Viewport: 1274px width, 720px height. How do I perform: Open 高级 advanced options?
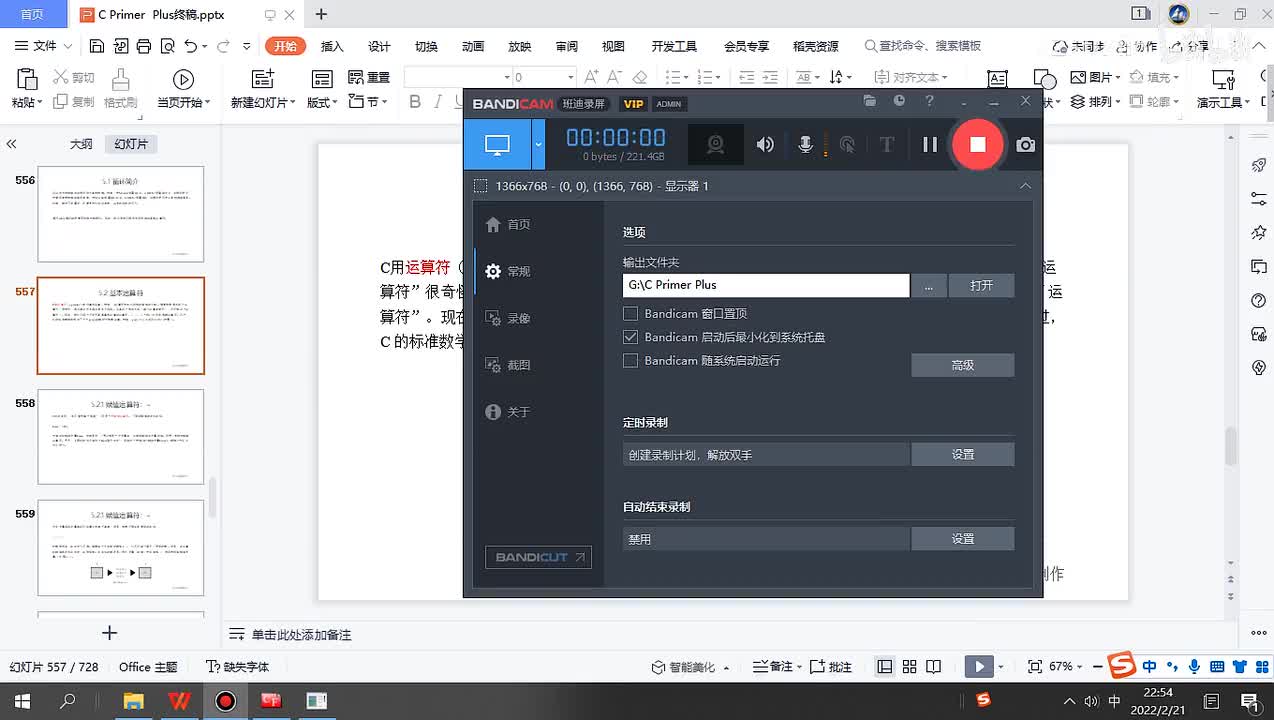coord(962,365)
